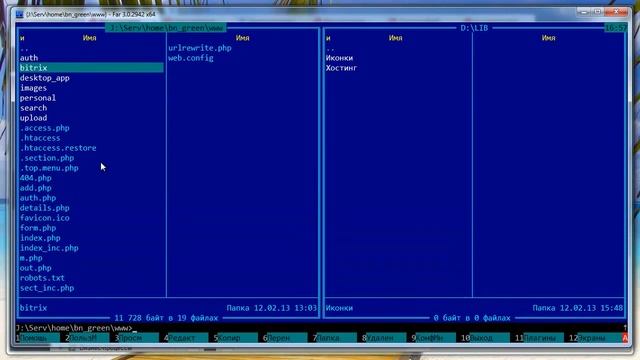Click the F5 Копир key bar button
Image resolution: width=640 pixels, height=360 pixels.
pyautogui.click(x=236, y=338)
